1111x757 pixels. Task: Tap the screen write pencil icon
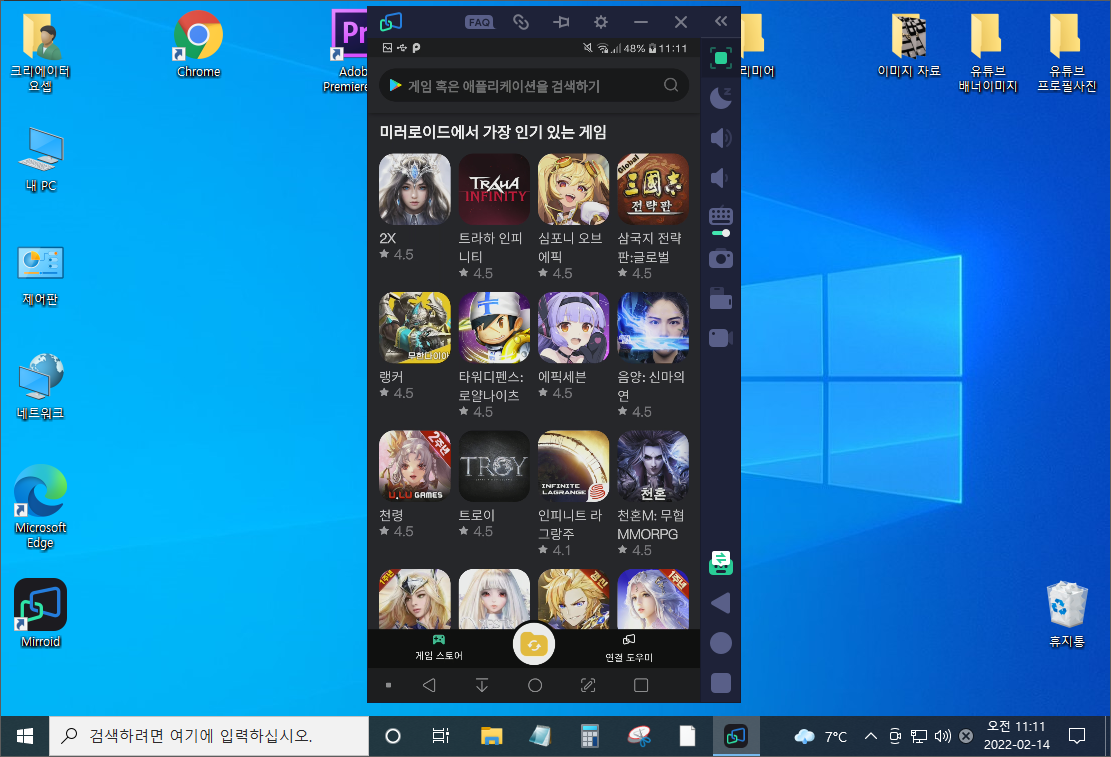[588, 685]
